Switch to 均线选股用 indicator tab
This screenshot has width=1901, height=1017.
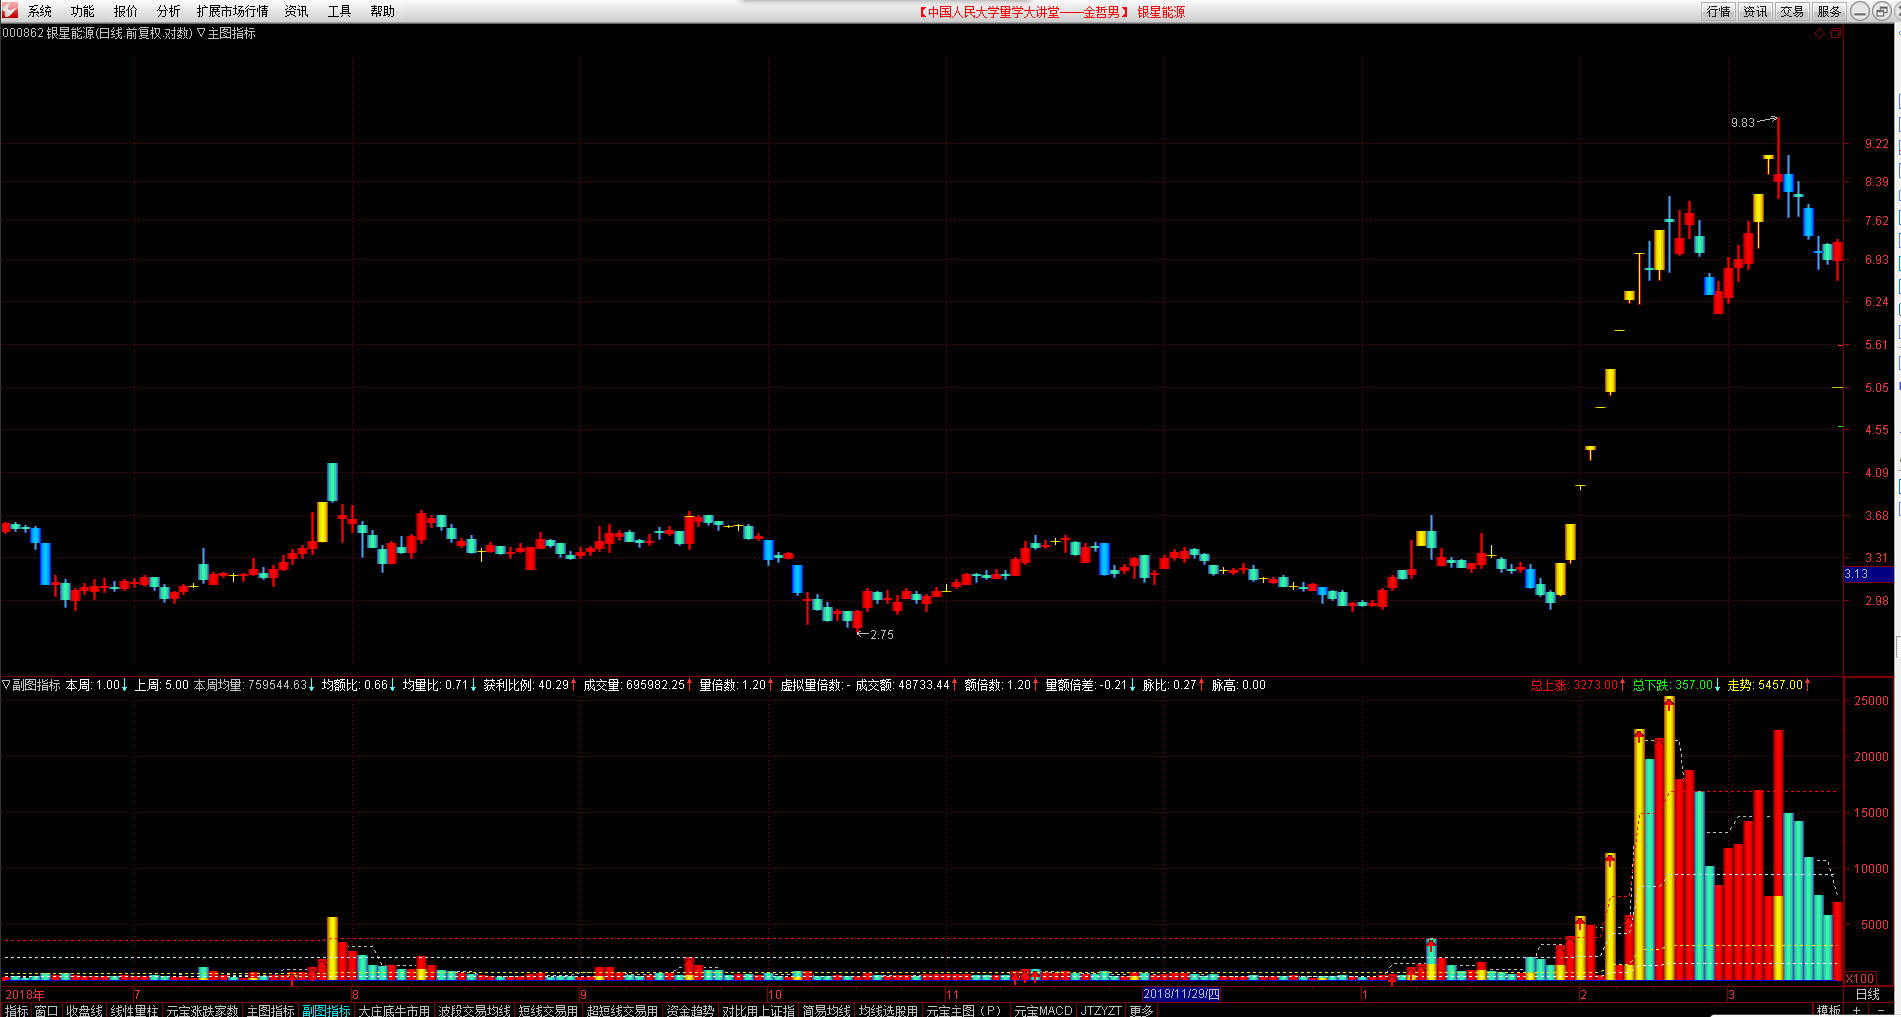[x=889, y=1010]
